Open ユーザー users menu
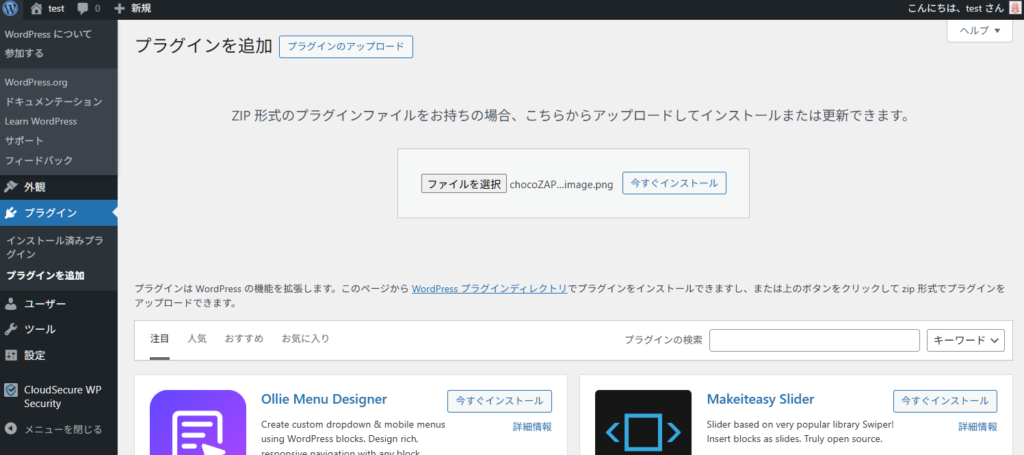 click(x=44, y=303)
